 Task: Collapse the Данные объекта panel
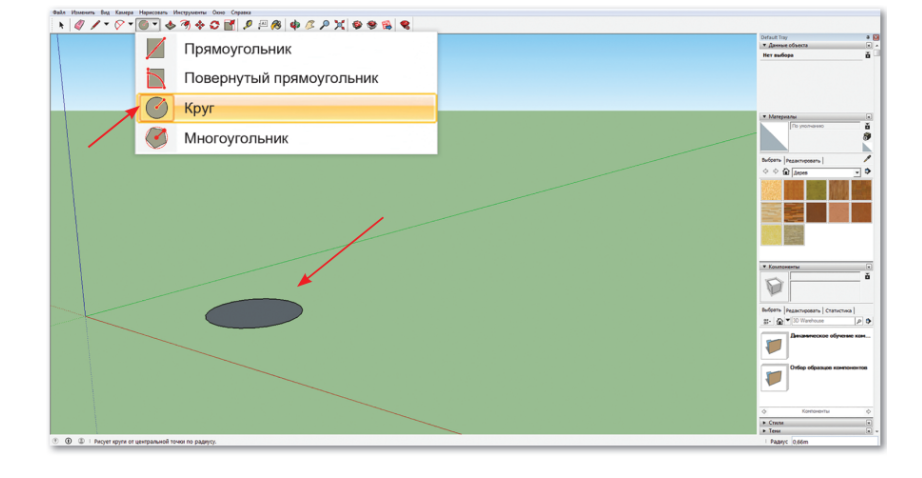764,45
